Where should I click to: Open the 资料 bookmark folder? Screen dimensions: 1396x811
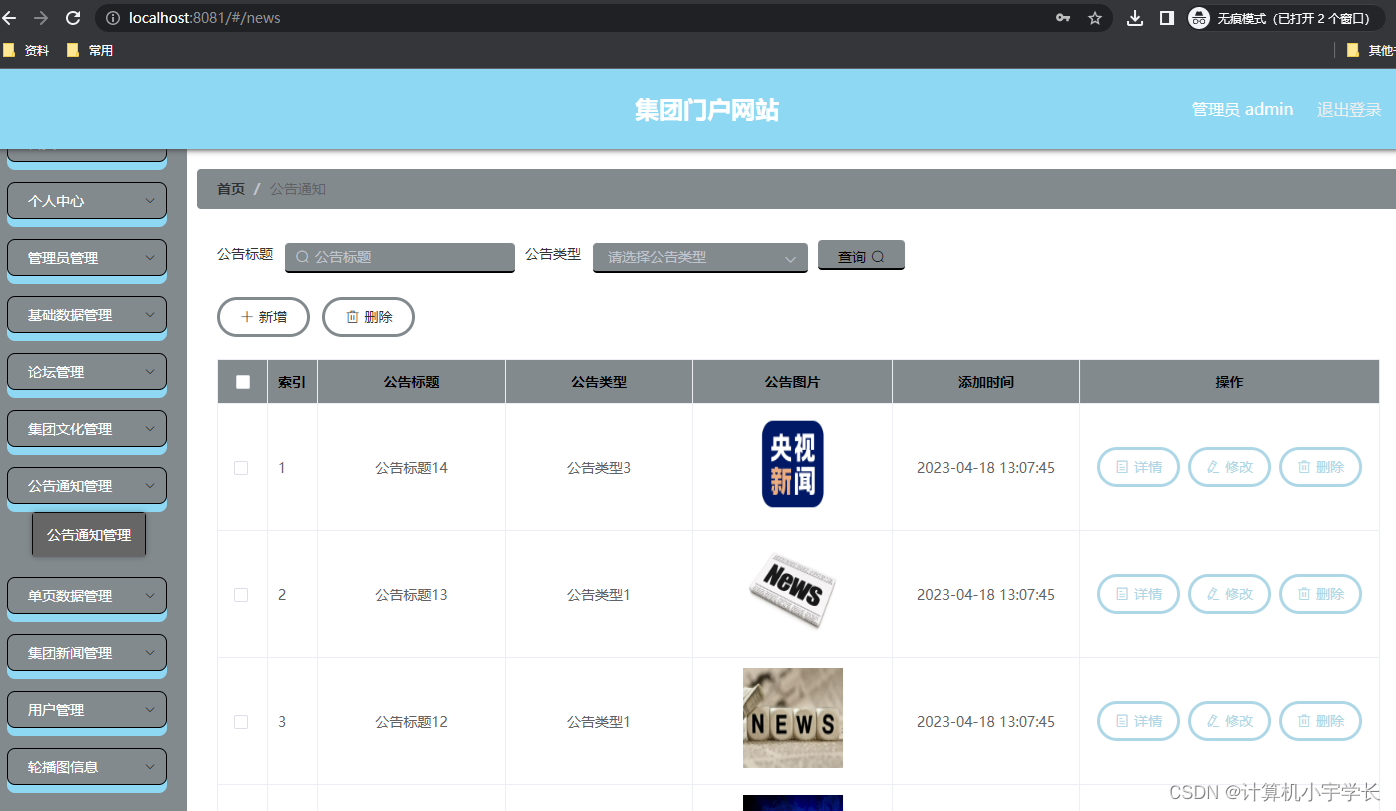(26, 50)
